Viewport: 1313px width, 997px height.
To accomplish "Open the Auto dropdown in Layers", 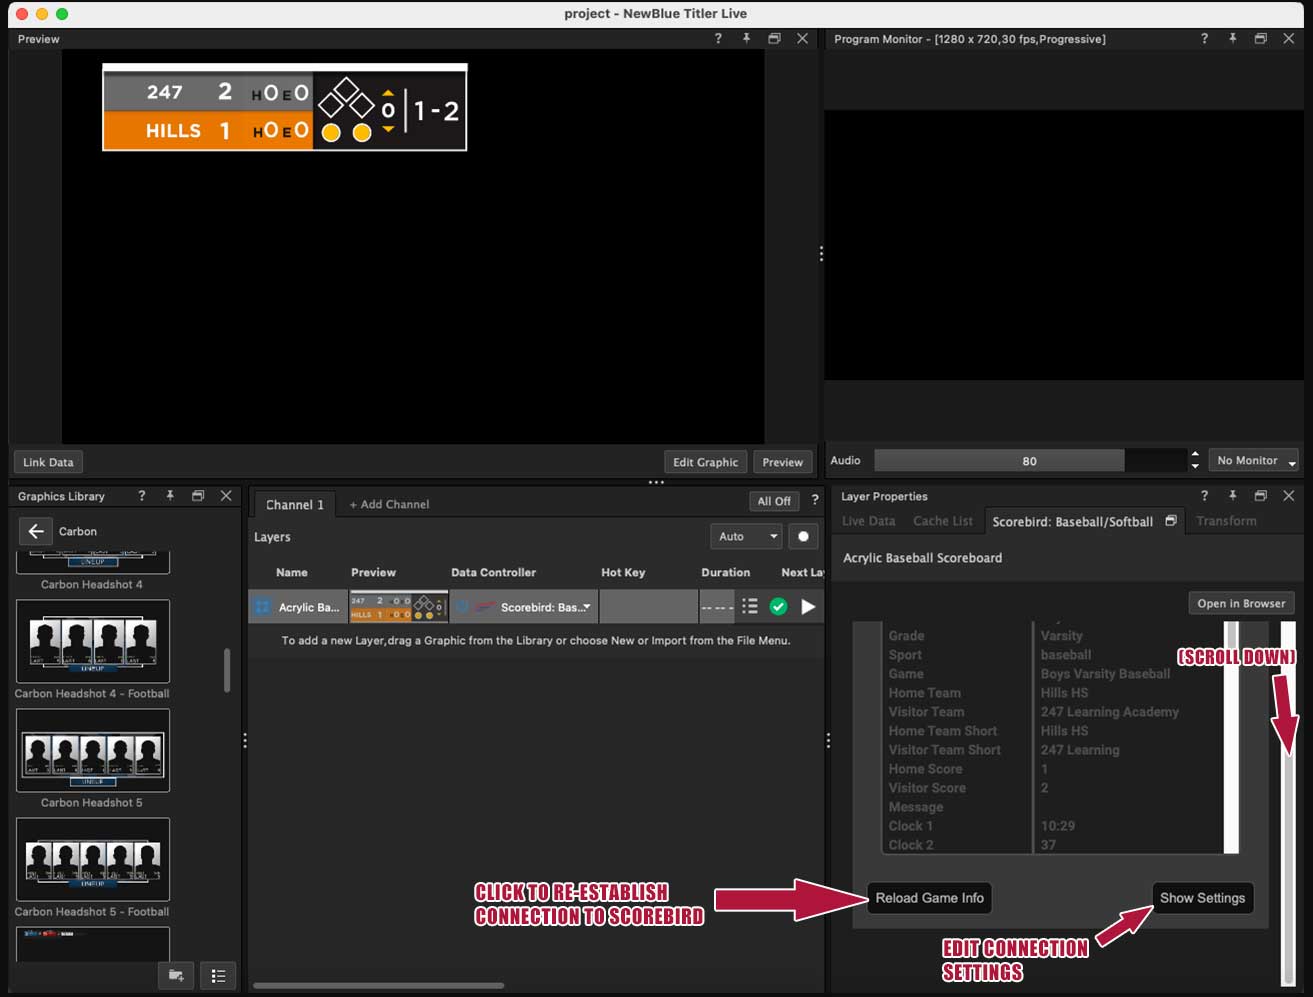I will pos(746,536).
